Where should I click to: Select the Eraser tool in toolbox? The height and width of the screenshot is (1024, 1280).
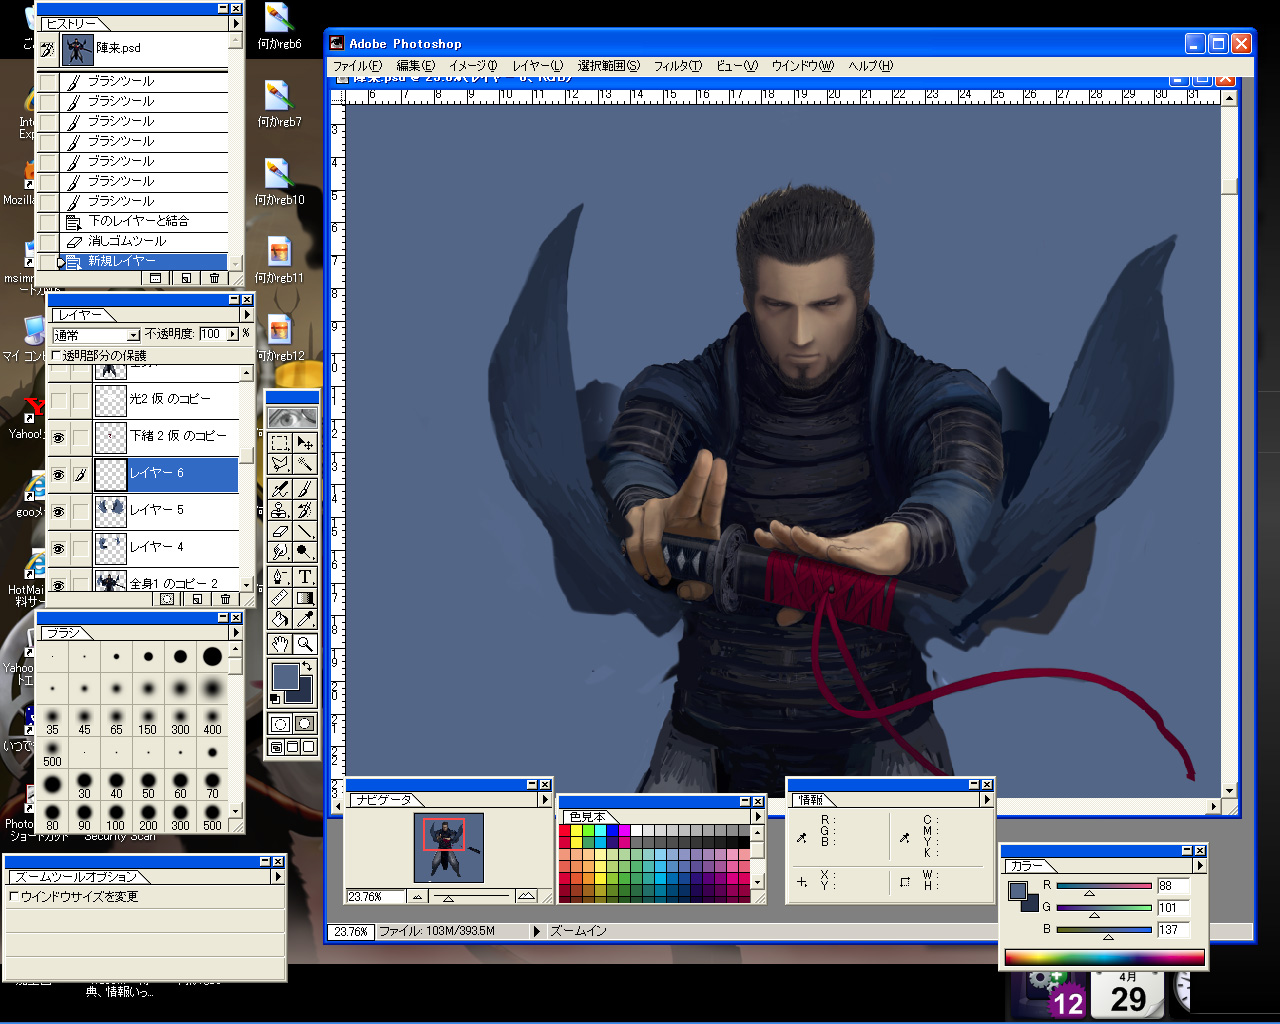click(280, 531)
